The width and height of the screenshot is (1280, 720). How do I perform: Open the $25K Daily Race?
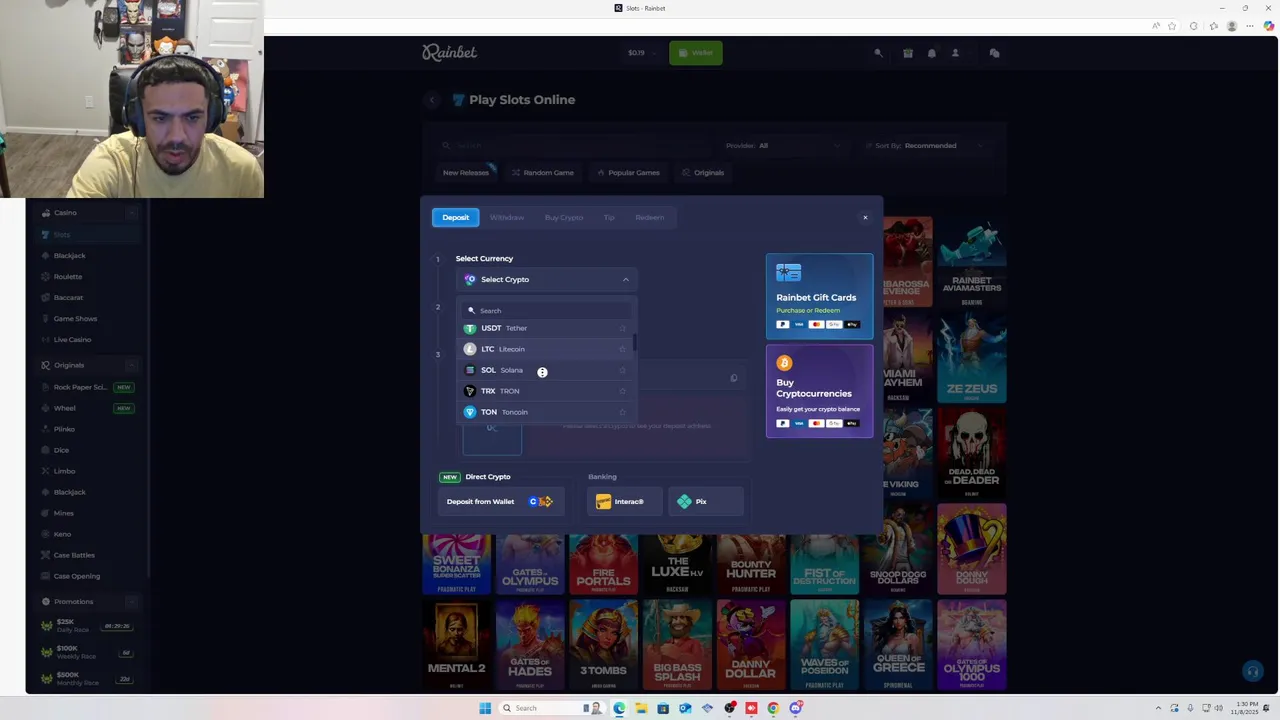point(86,625)
